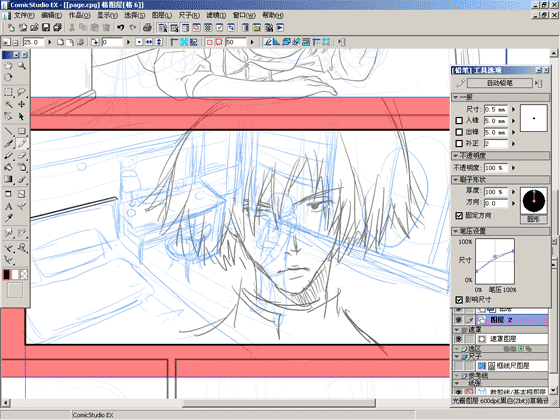Open the 厚度 value slider arrow

513,192
